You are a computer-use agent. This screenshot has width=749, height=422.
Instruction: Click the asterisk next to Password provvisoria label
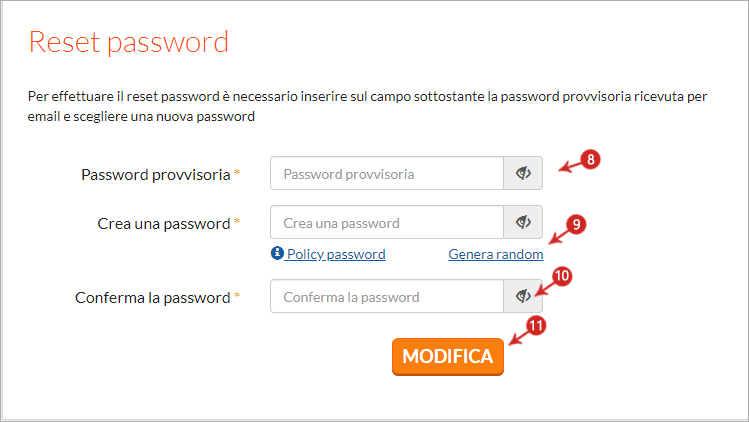point(237,173)
